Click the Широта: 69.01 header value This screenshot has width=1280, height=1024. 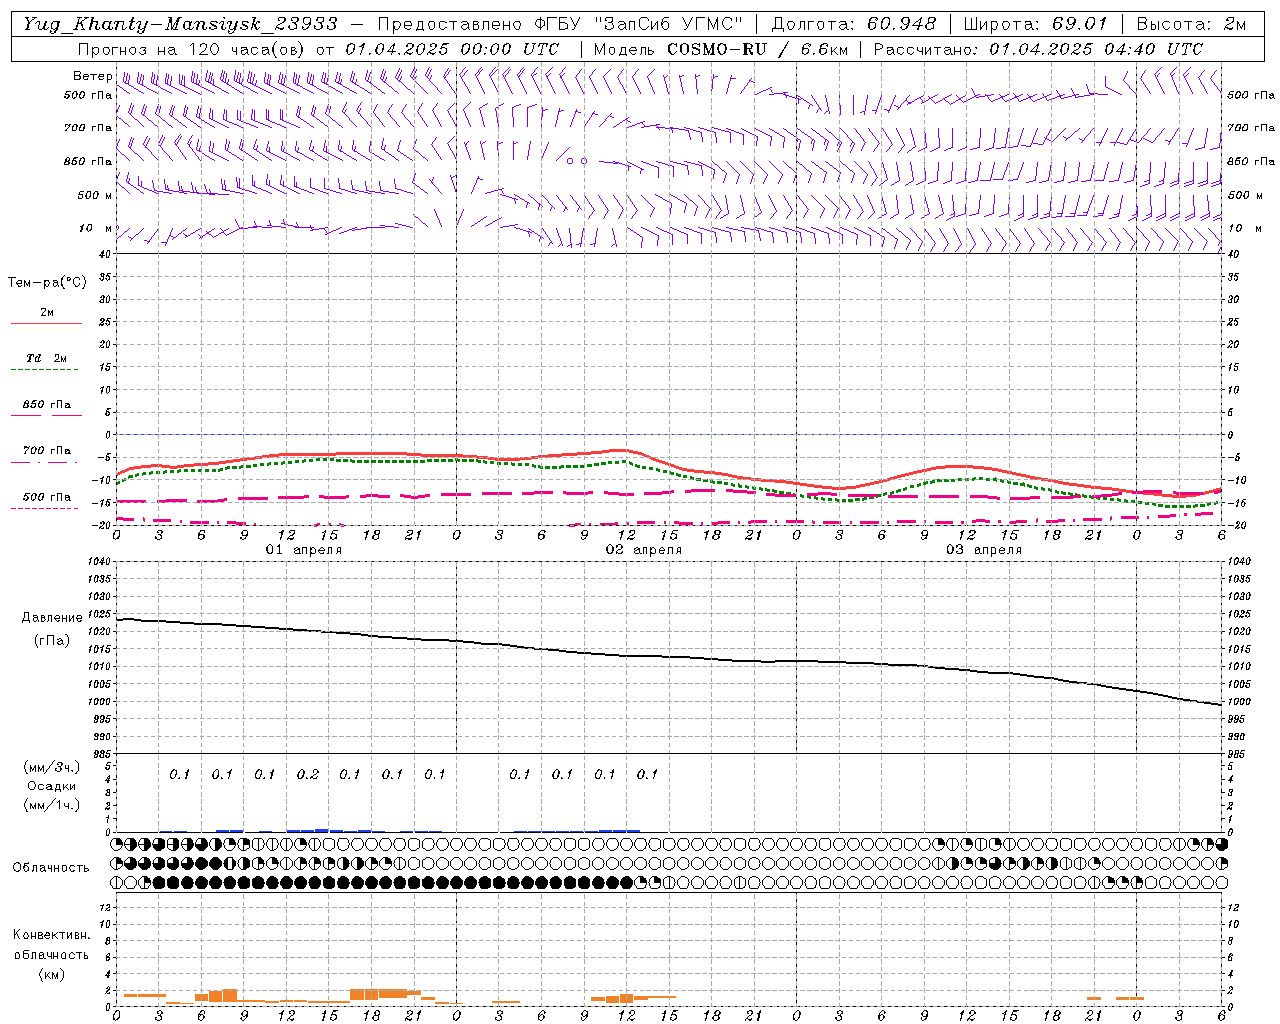coord(1035,24)
